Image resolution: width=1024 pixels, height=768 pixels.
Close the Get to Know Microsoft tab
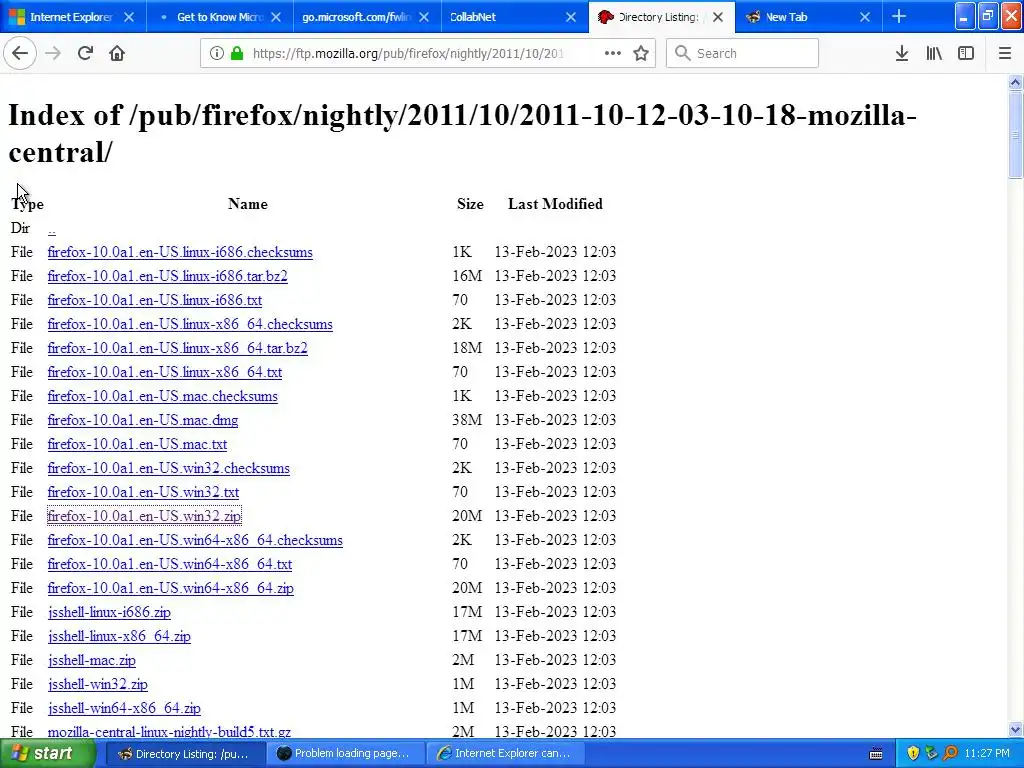pos(276,17)
